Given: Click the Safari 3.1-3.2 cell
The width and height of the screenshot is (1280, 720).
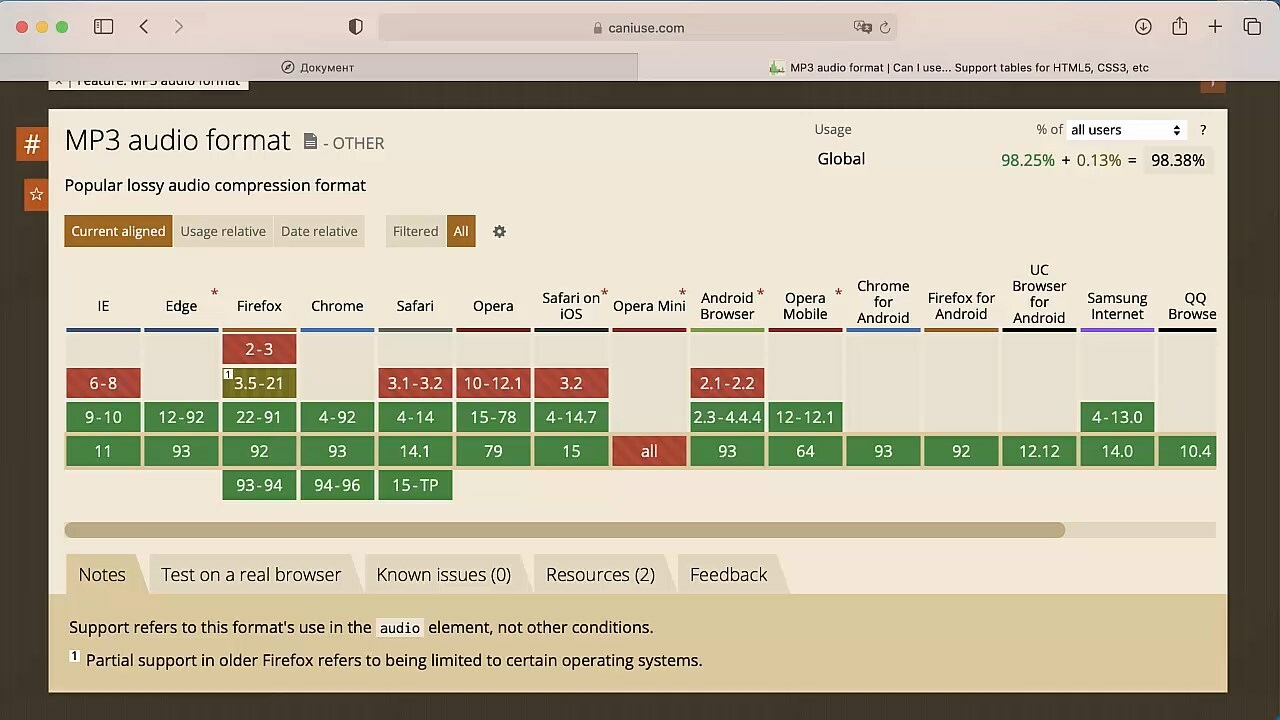Looking at the screenshot, I should (x=415, y=383).
